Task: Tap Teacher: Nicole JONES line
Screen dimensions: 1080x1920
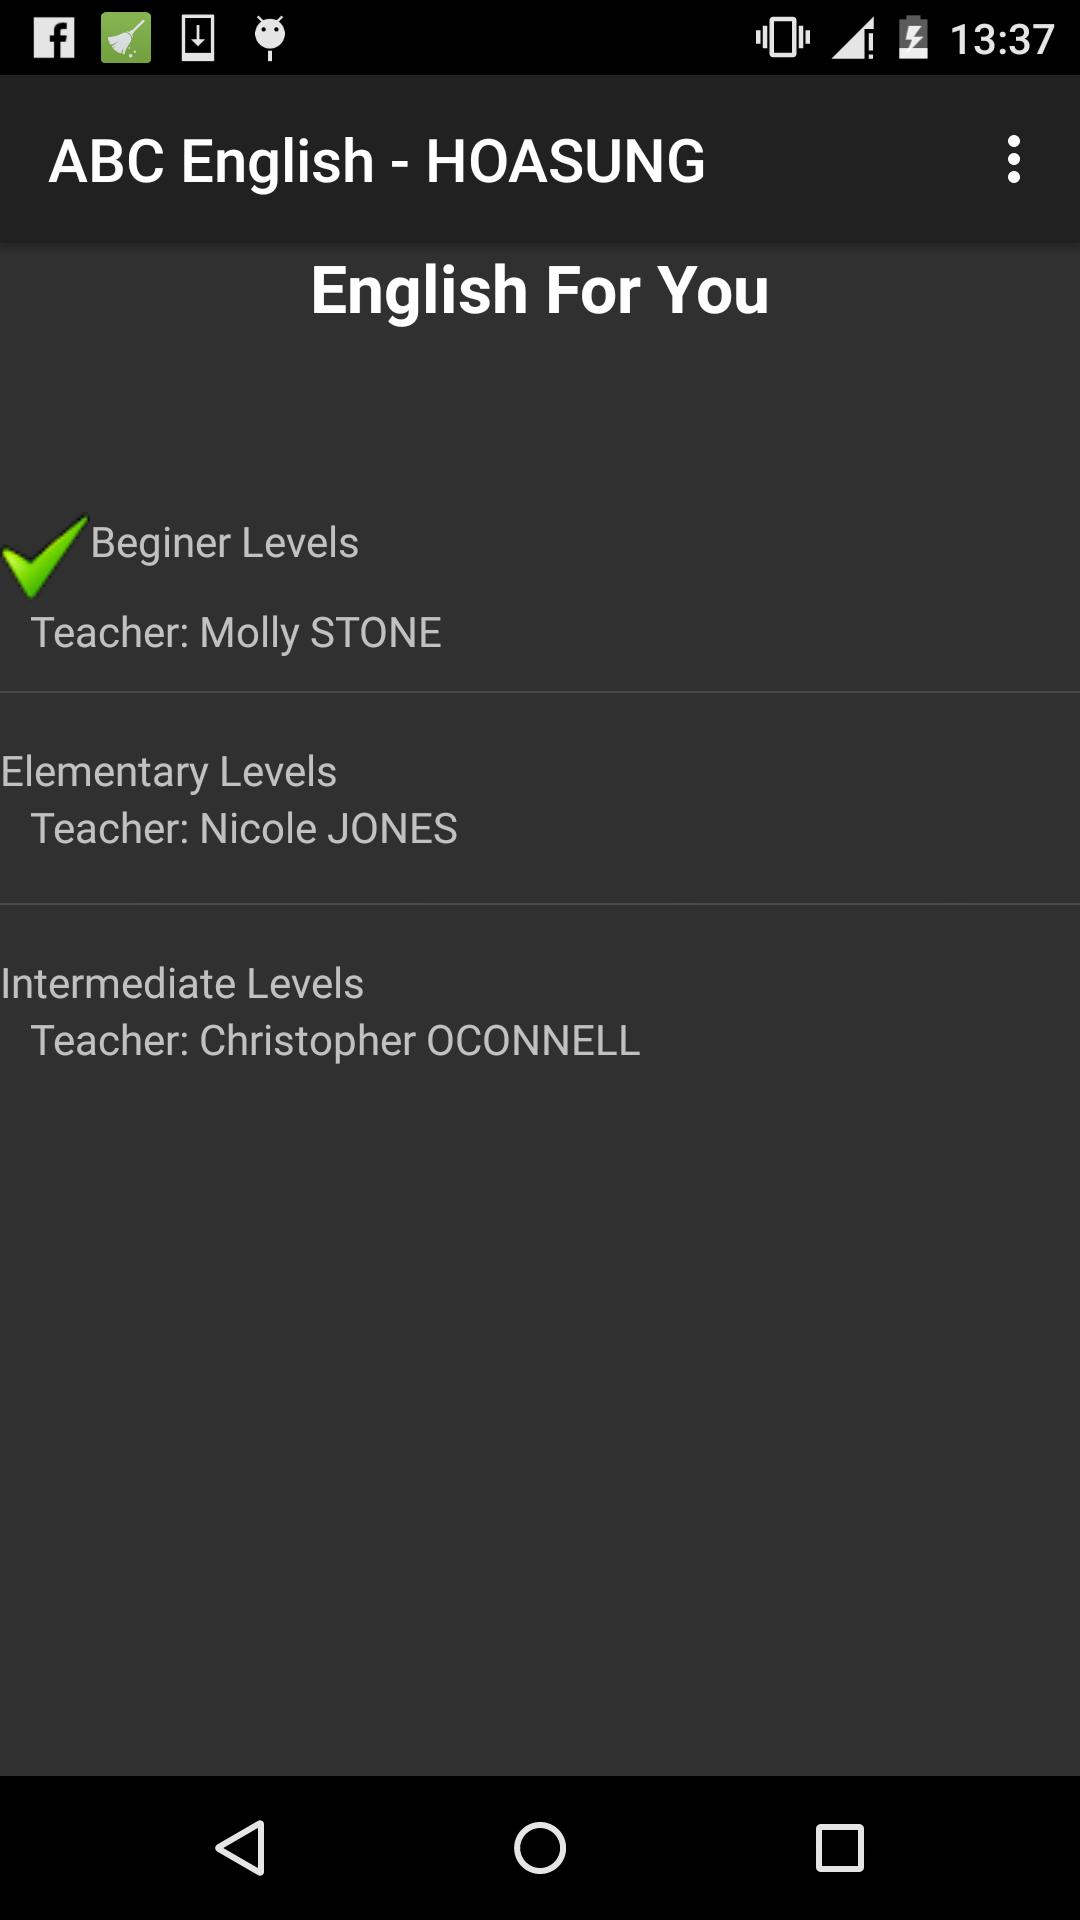Action: click(244, 829)
